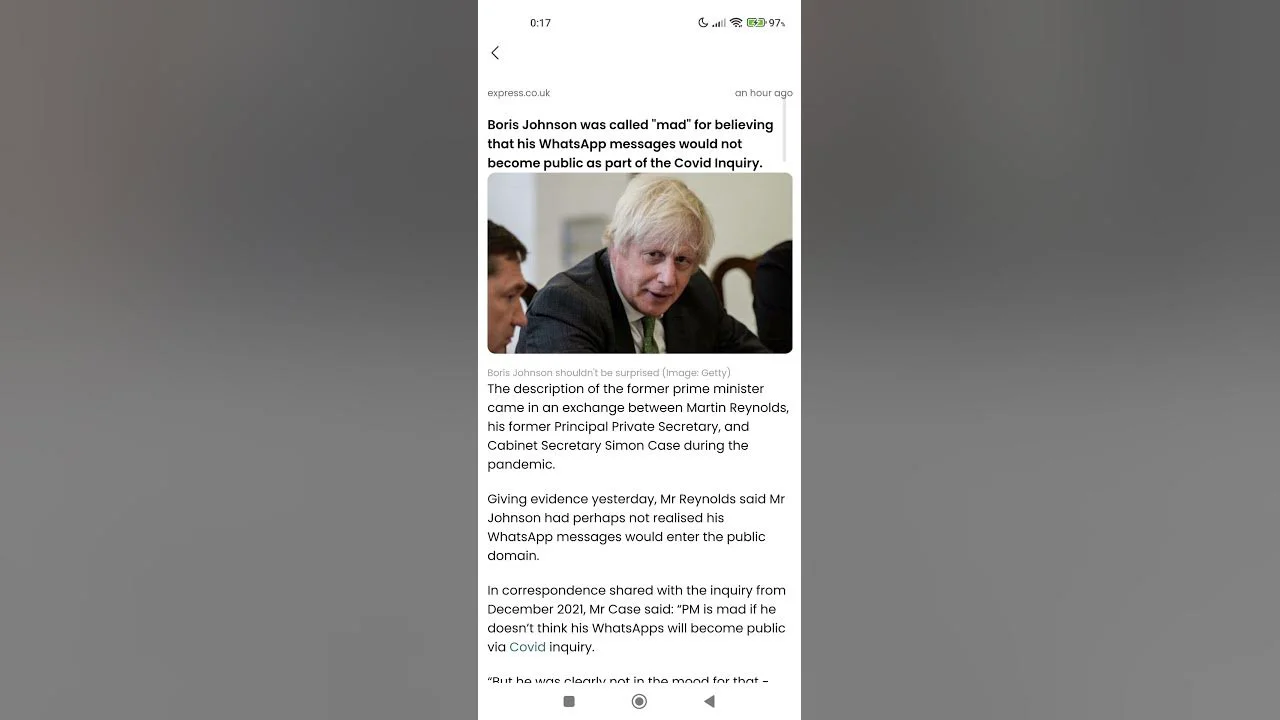1280x720 pixels.
Task: Tap the Boris Johnson article photo
Action: click(x=640, y=263)
